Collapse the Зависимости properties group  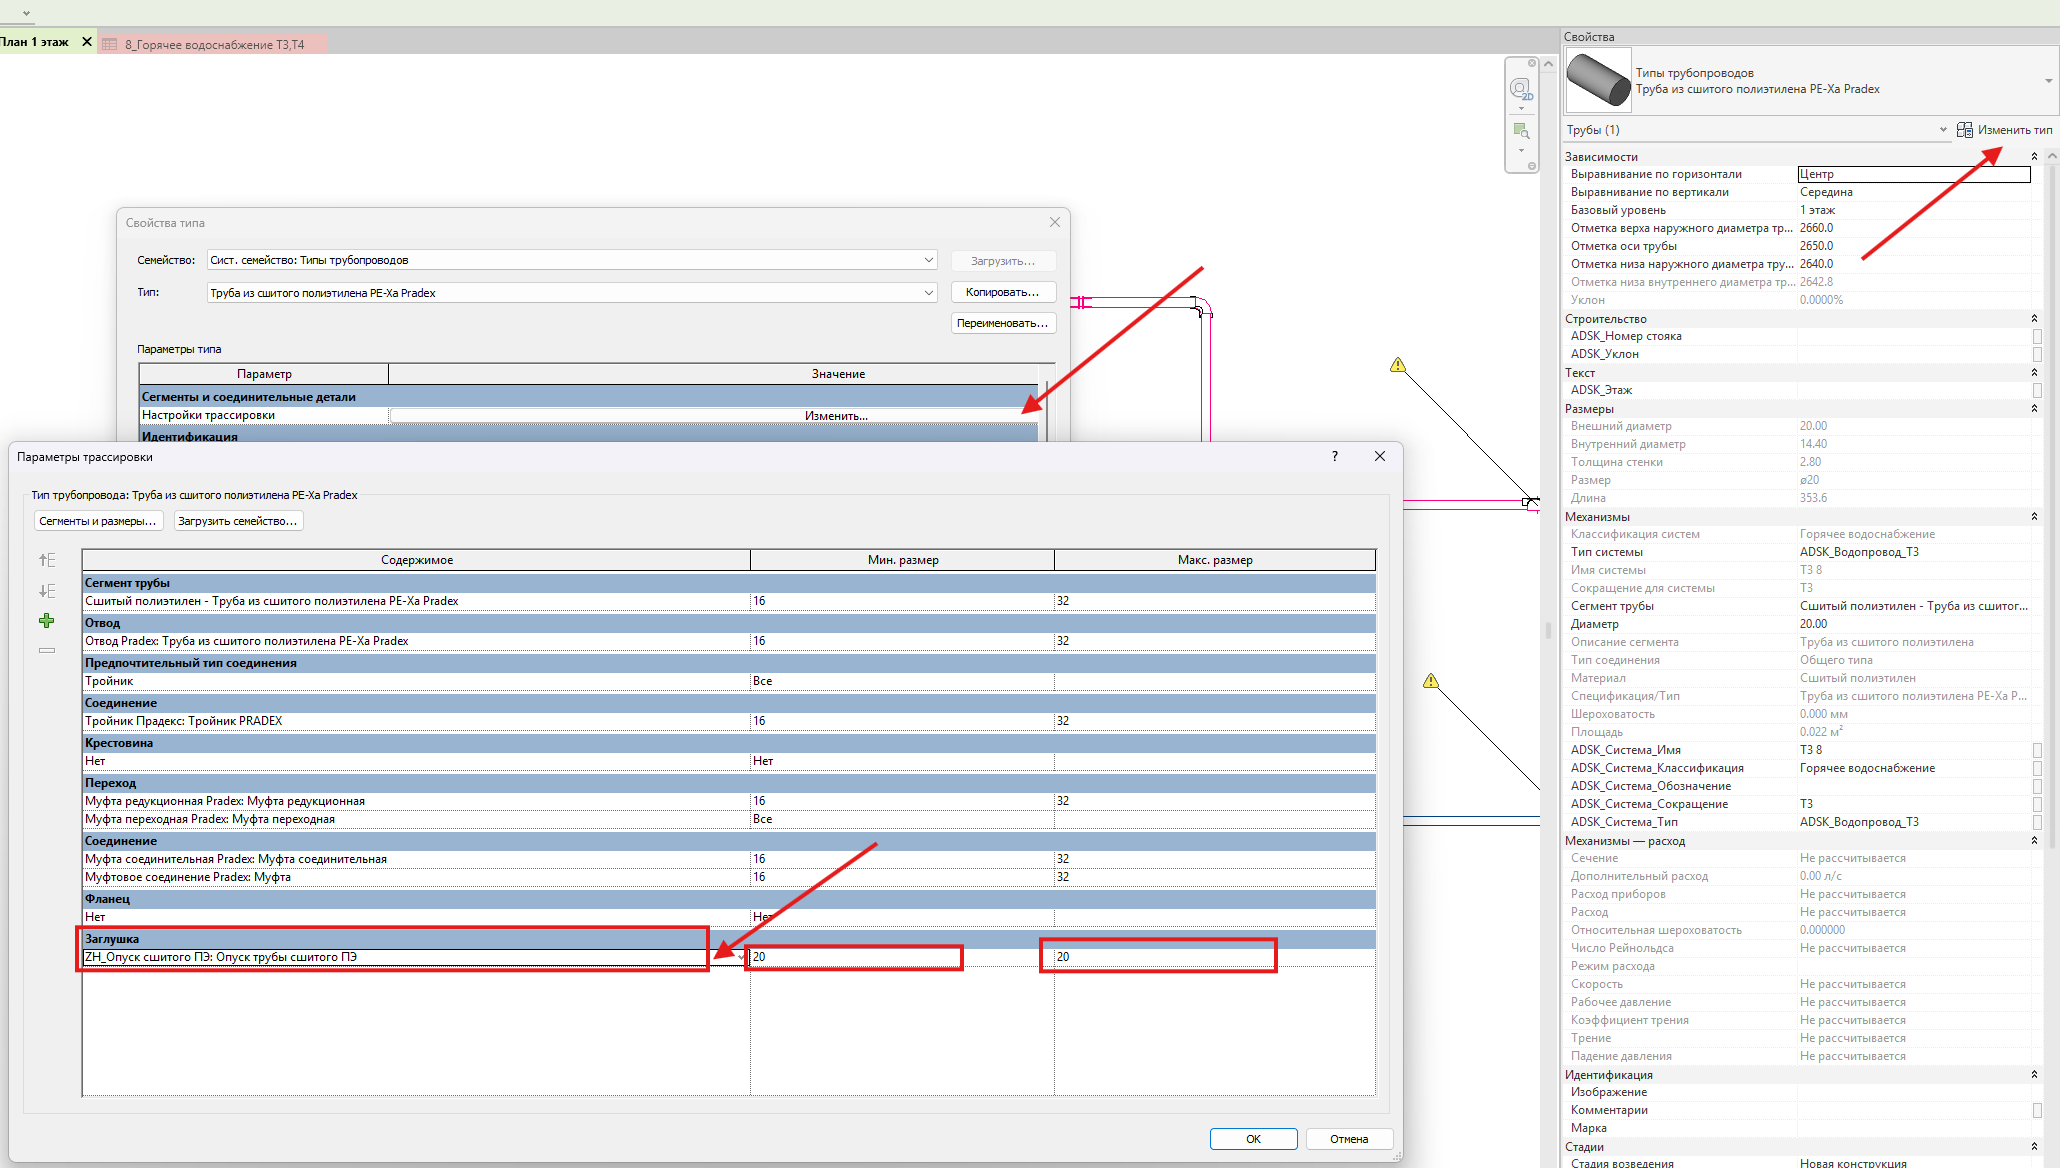(x=2034, y=157)
